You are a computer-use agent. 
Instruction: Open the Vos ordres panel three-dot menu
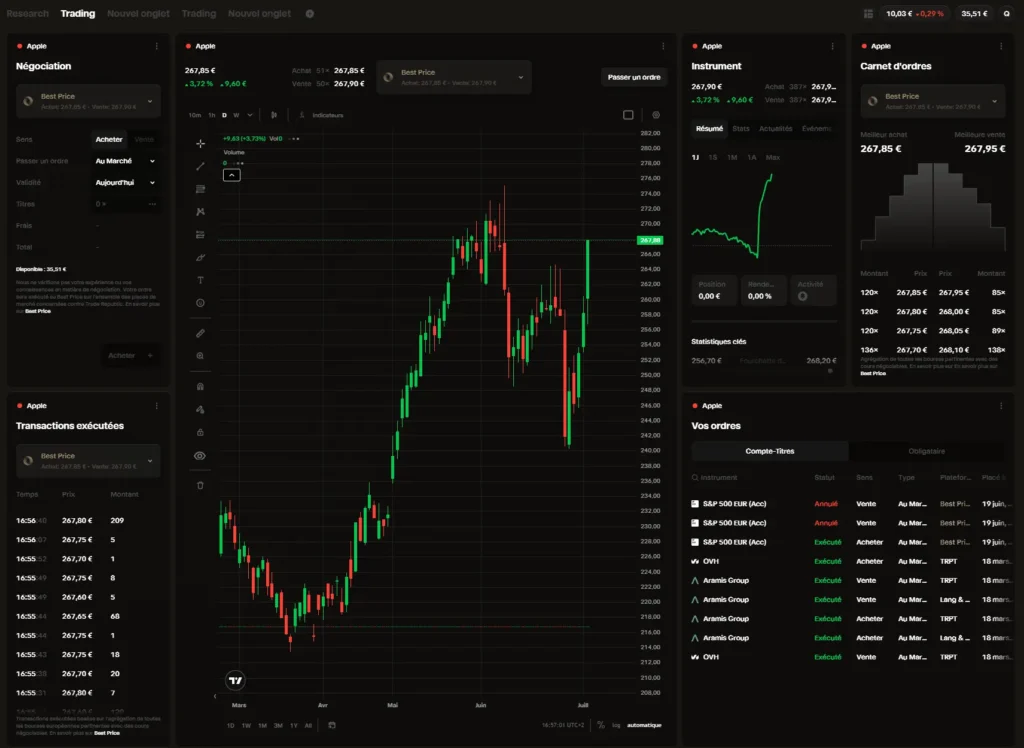(x=1001, y=406)
